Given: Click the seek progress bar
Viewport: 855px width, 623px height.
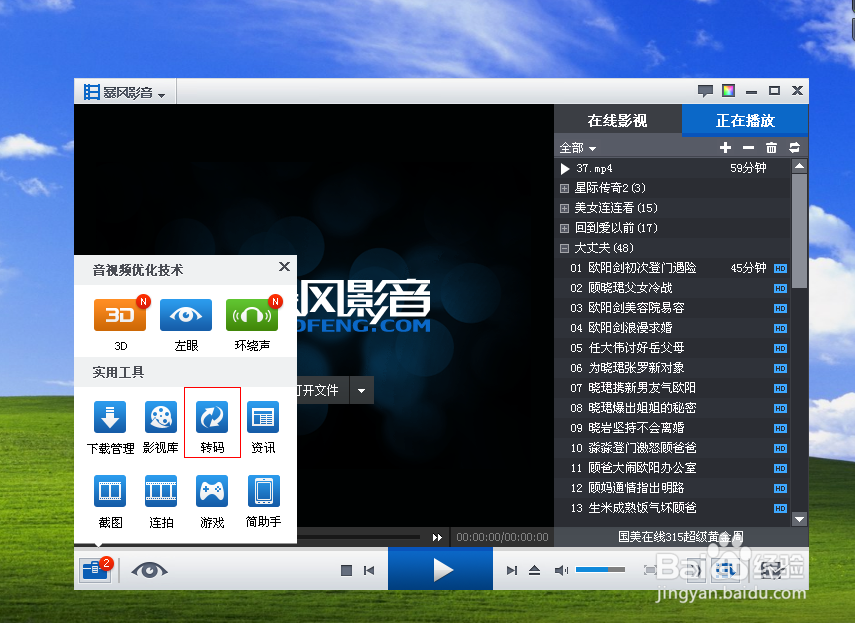Looking at the screenshot, I should (x=358, y=537).
